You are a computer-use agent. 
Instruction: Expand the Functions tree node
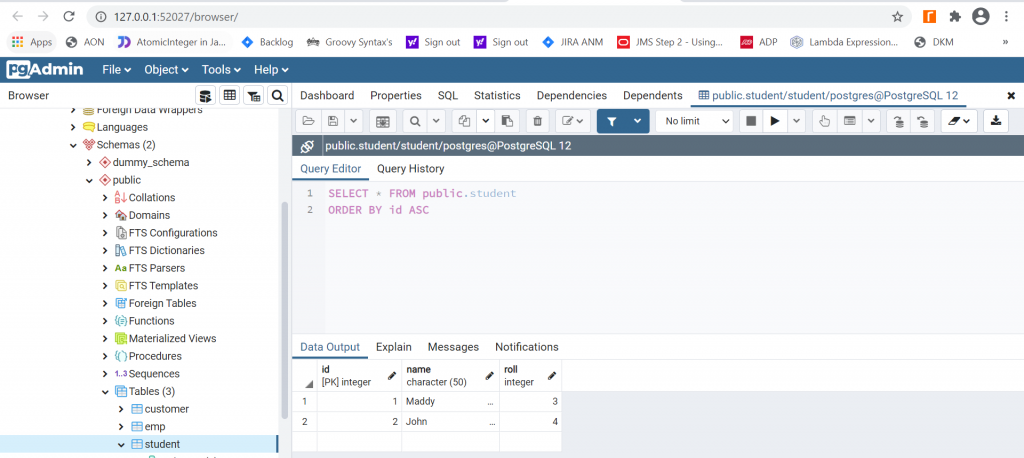point(105,321)
